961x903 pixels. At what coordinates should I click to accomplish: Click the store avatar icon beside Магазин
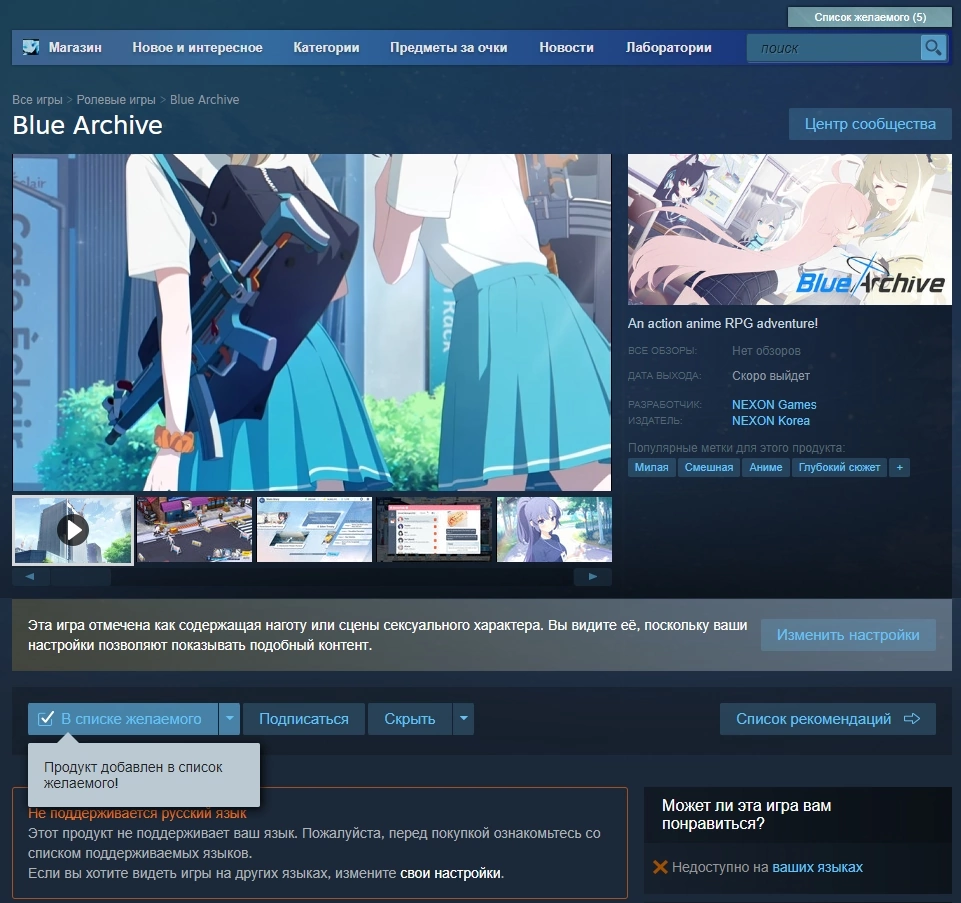(31, 47)
